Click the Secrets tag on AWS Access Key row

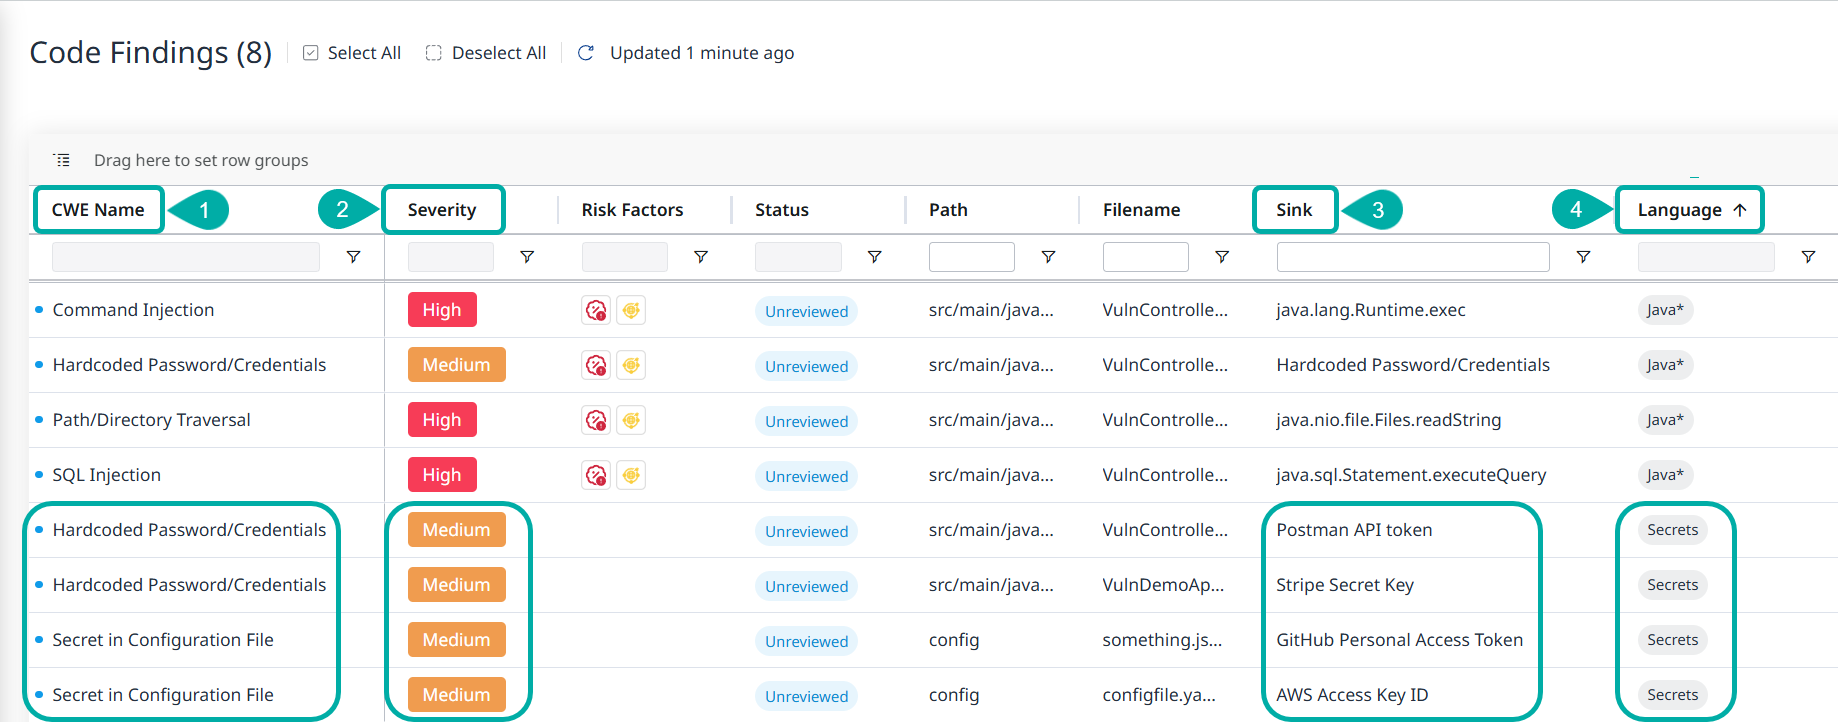click(x=1672, y=695)
